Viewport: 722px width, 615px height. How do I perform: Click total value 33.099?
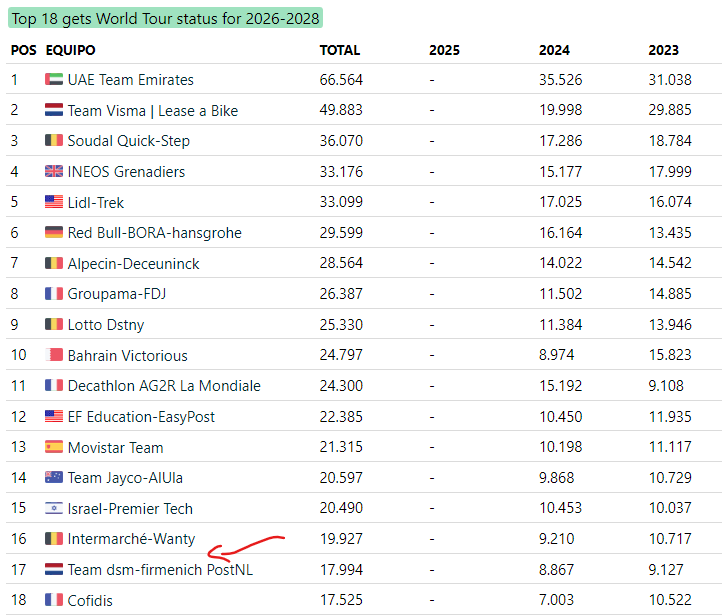[x=341, y=202]
